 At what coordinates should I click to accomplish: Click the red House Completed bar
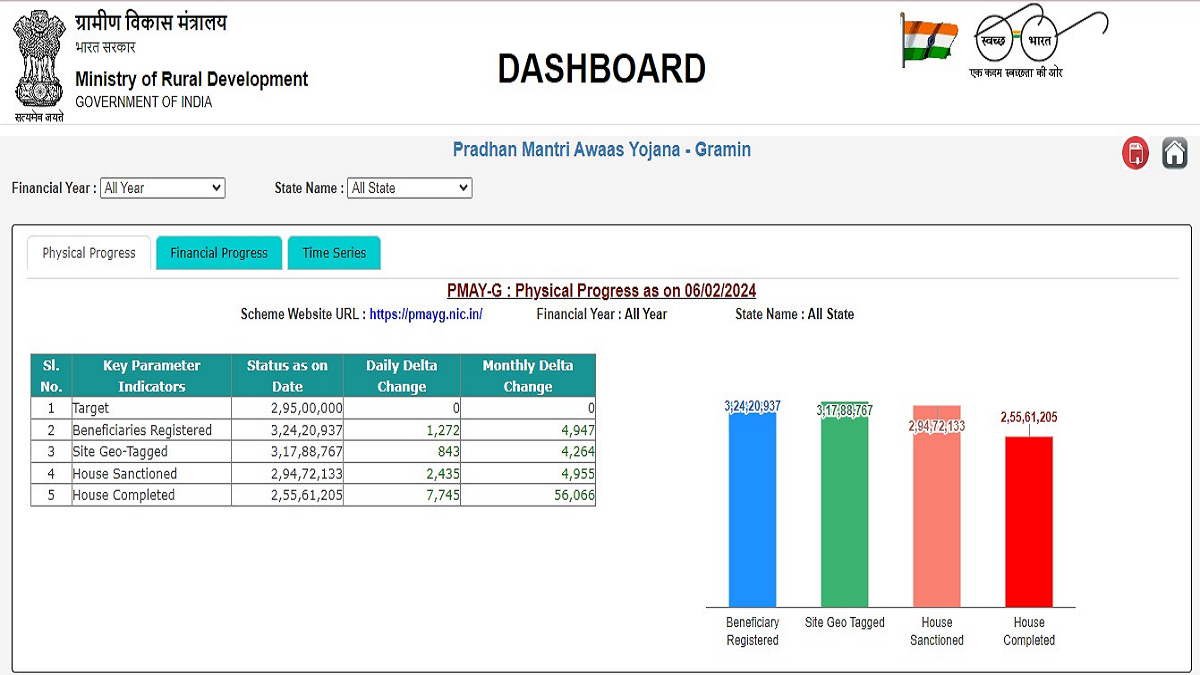coord(1029,521)
